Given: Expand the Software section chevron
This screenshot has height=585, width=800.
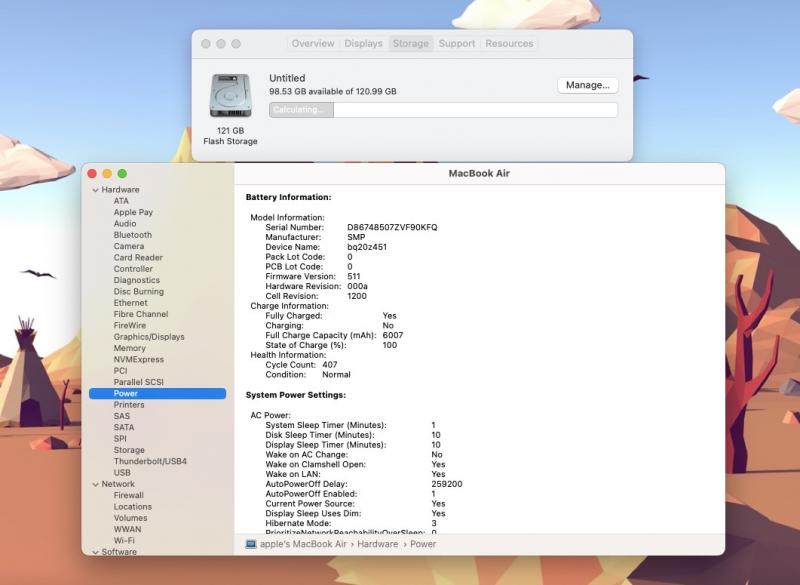Looking at the screenshot, I should coord(95,552).
